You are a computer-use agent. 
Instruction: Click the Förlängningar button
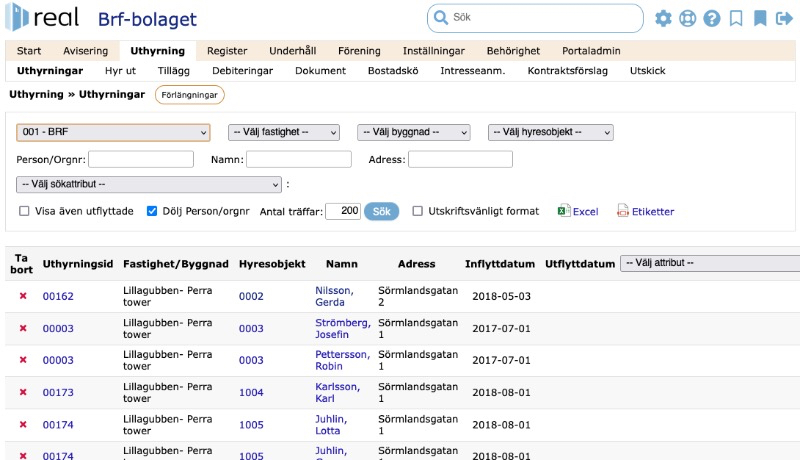(x=189, y=95)
